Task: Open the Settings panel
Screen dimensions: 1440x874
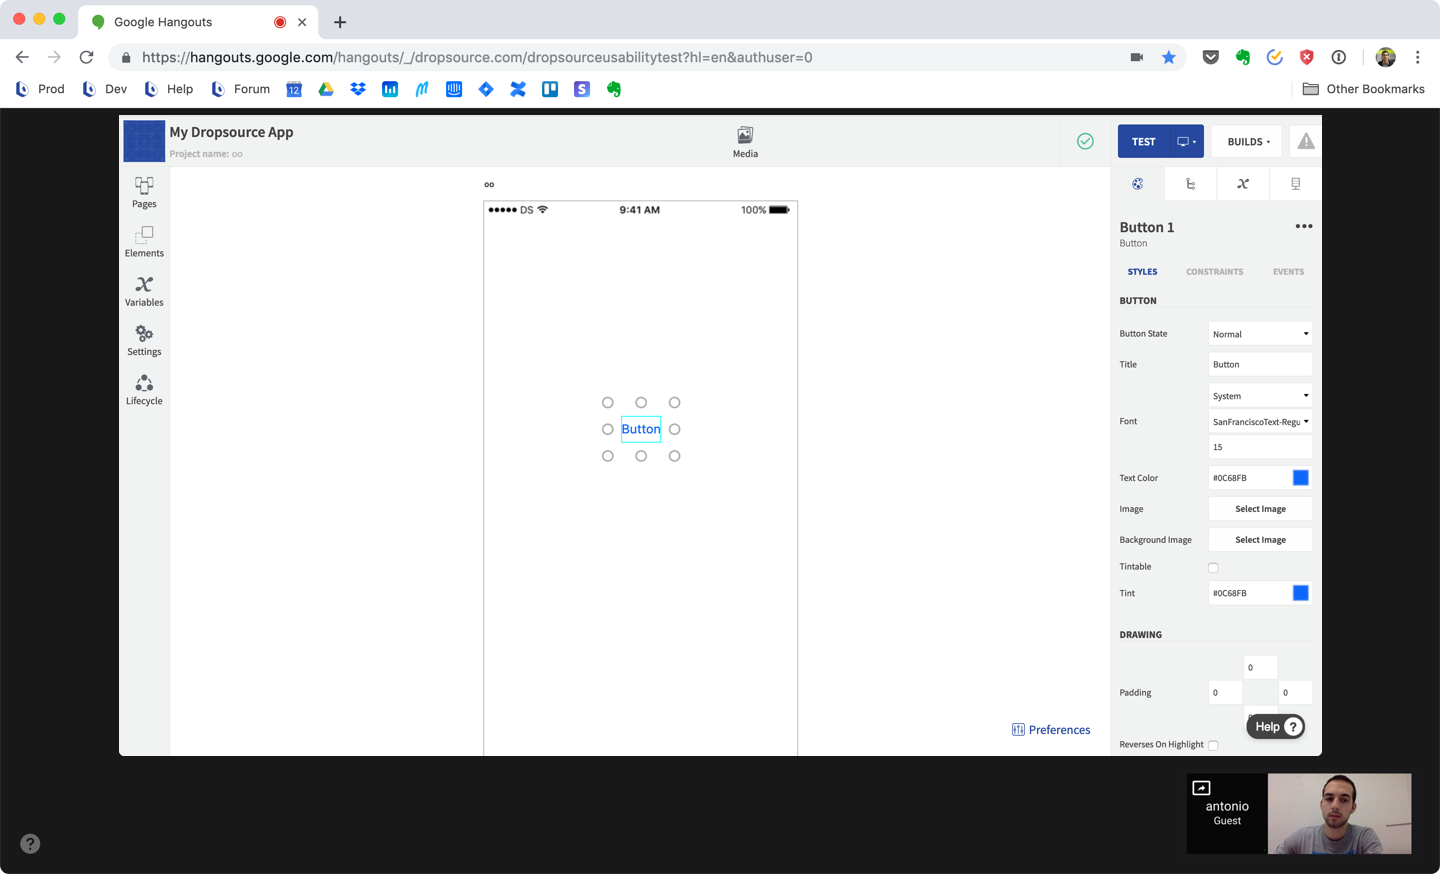Action: point(144,340)
